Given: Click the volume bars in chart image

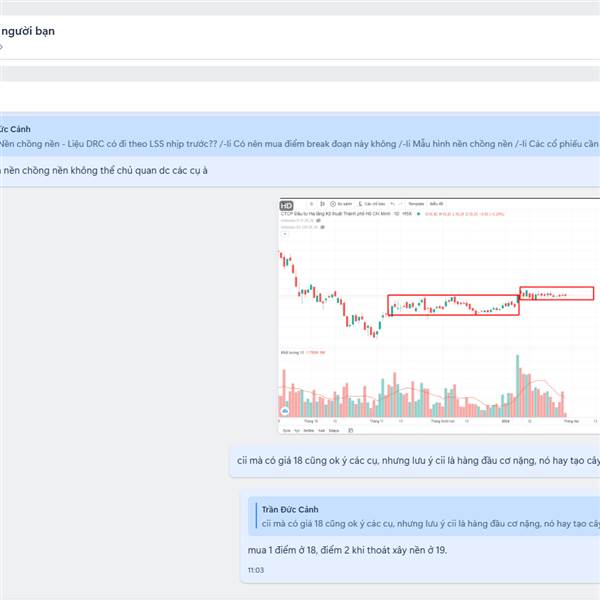Looking at the screenshot, I should click(423, 388).
